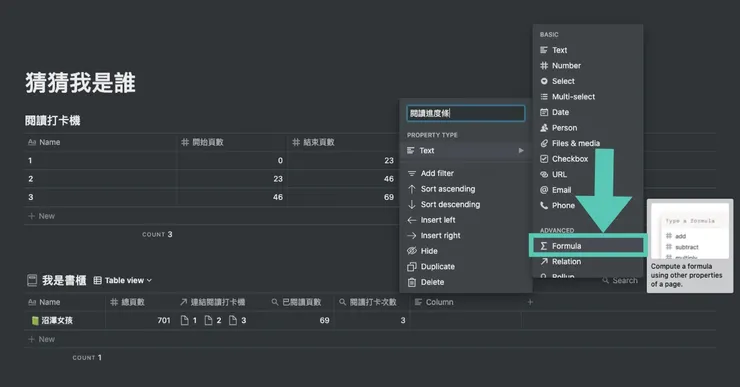Open linked page 1 in relation cell
The width and height of the screenshot is (740, 387).
(x=189, y=320)
